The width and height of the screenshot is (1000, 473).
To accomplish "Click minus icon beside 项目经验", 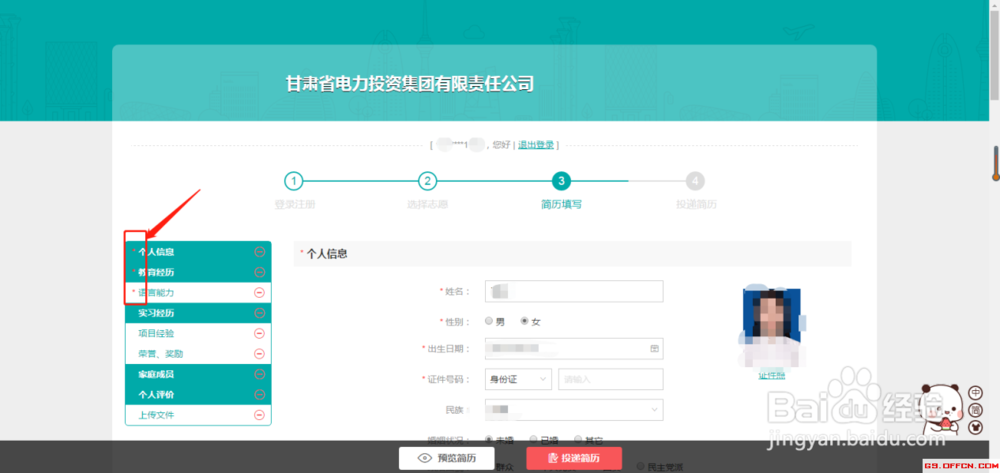I will (x=260, y=333).
